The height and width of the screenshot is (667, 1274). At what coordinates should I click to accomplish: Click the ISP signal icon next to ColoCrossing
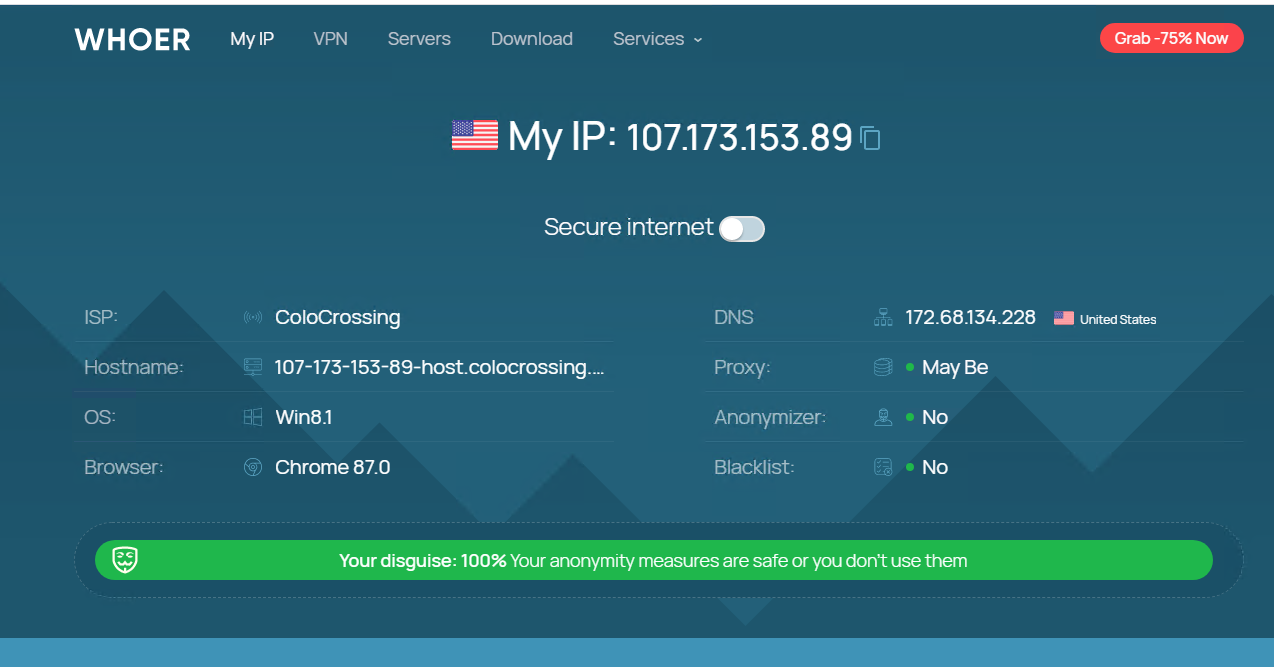(253, 318)
